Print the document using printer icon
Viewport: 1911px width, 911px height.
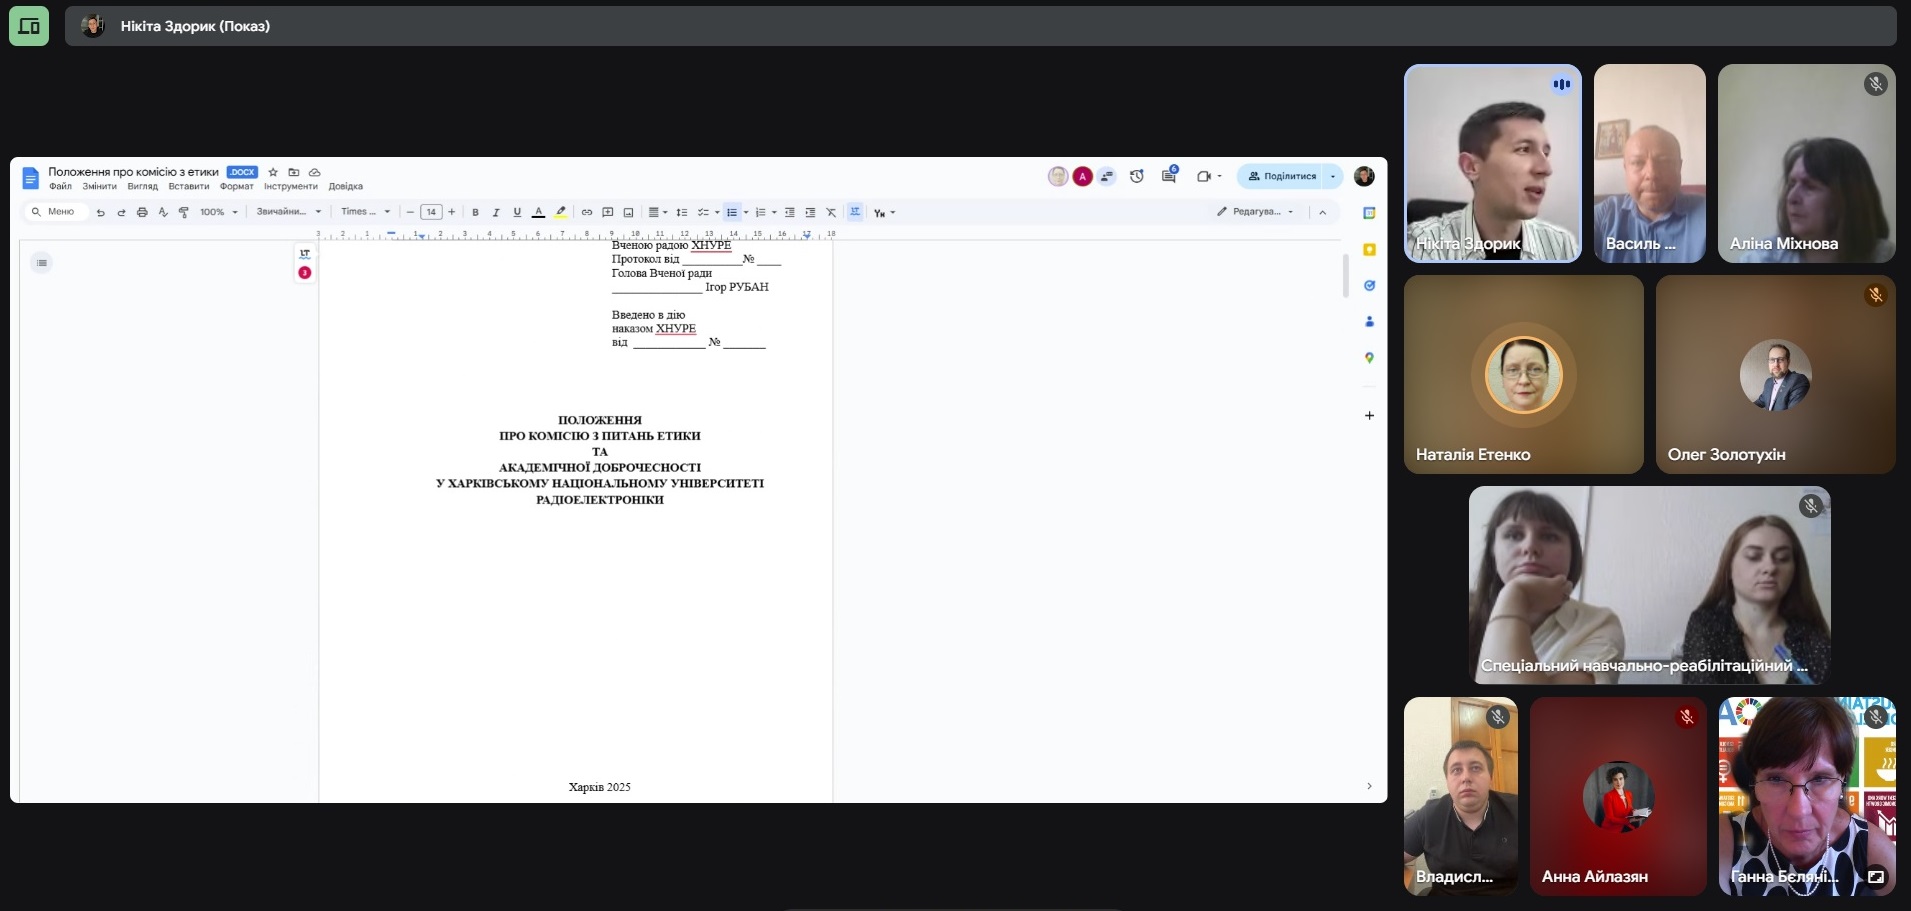(x=142, y=212)
